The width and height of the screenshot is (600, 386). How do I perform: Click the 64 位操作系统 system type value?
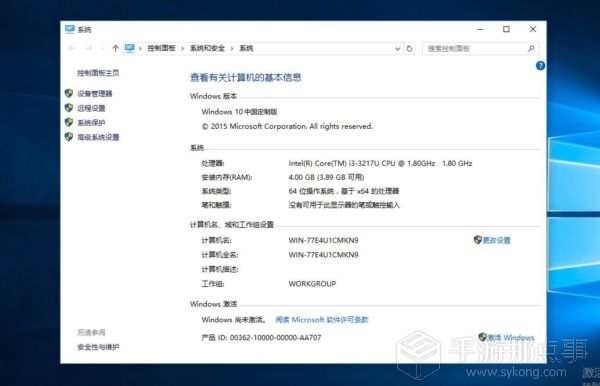coord(344,191)
